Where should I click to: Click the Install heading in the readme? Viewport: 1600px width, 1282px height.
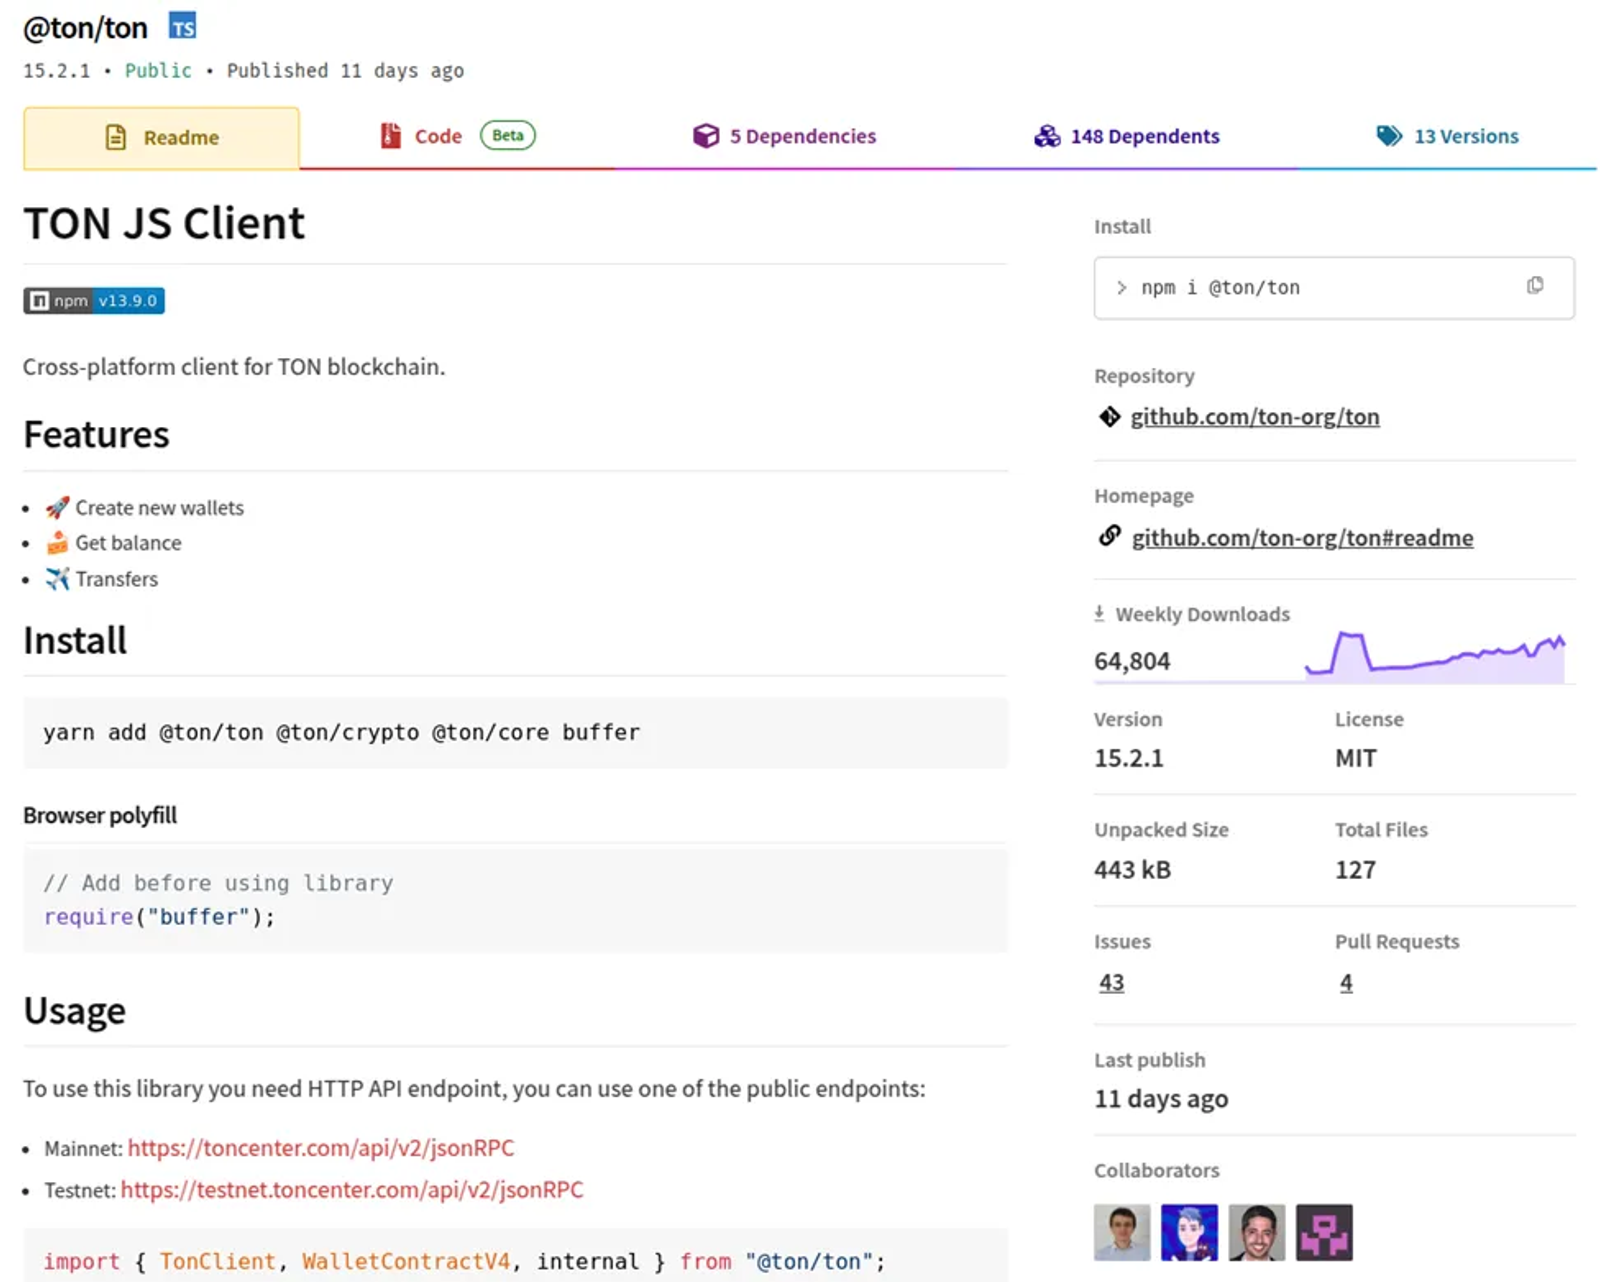75,640
